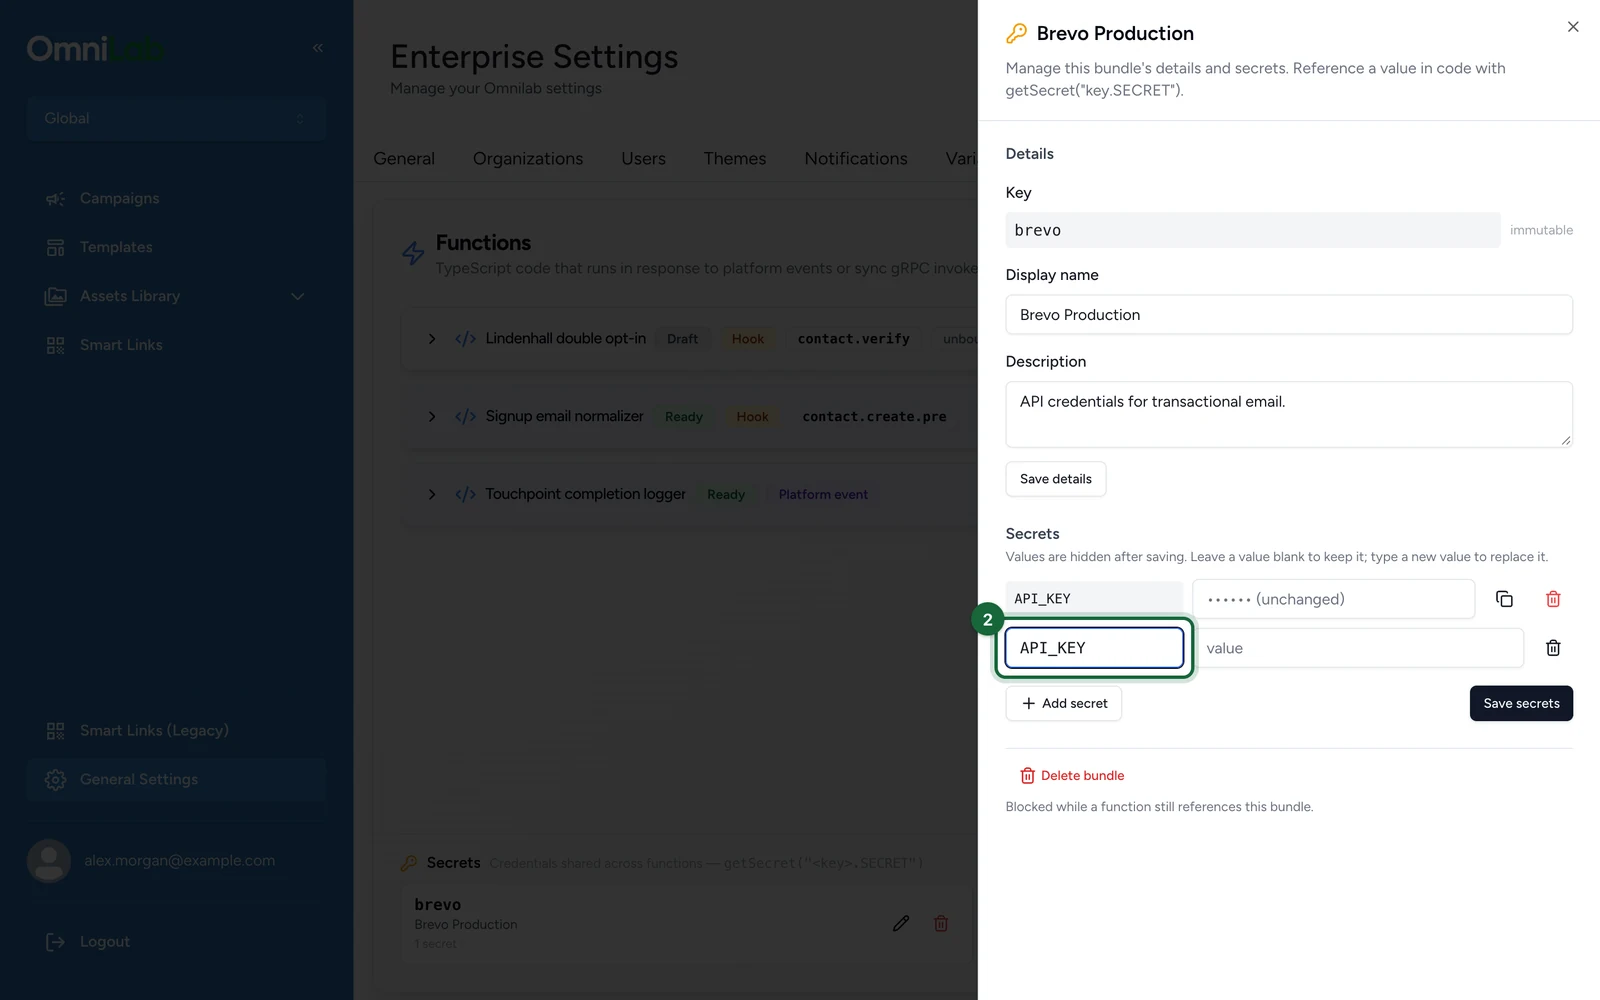1600x1000 pixels.
Task: Click the key icon beside Brevo Production title
Action: tap(1016, 33)
